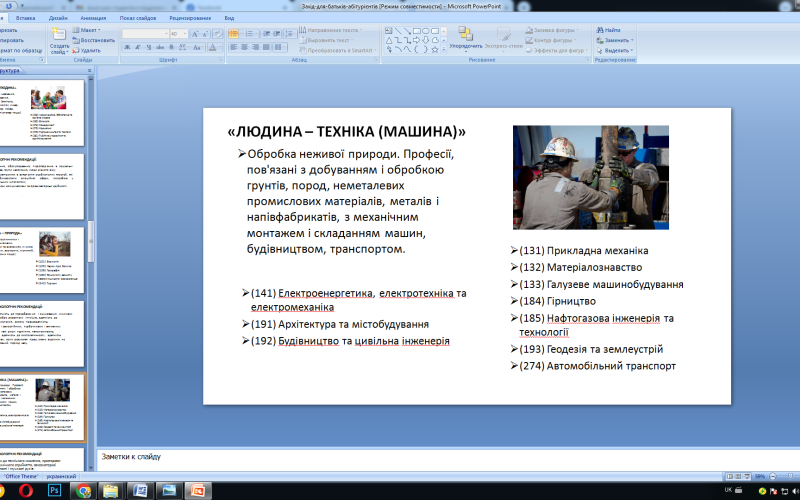800x500 pixels.
Task: Select the rectangle shape
Action: 416,31
